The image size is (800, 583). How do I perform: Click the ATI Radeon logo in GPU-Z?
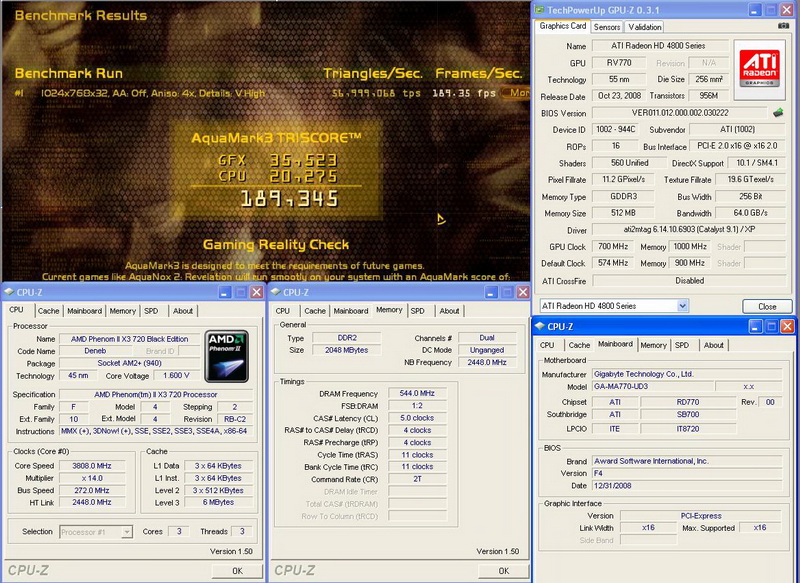click(760, 69)
